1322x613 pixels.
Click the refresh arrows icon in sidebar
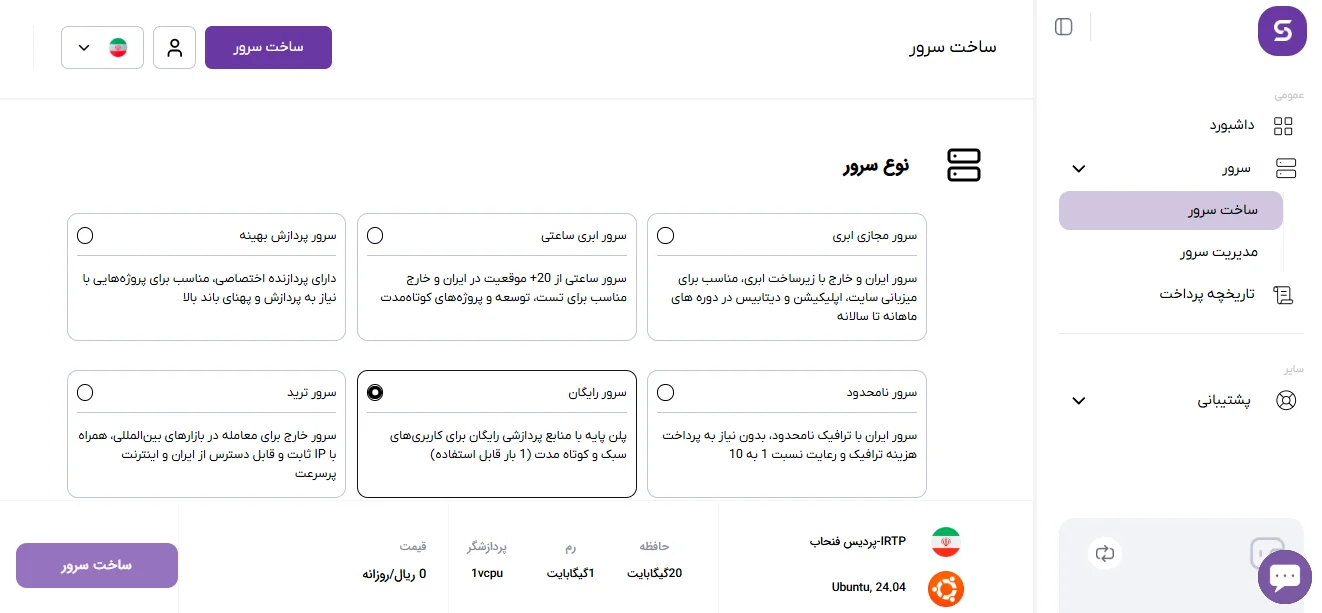click(1105, 553)
